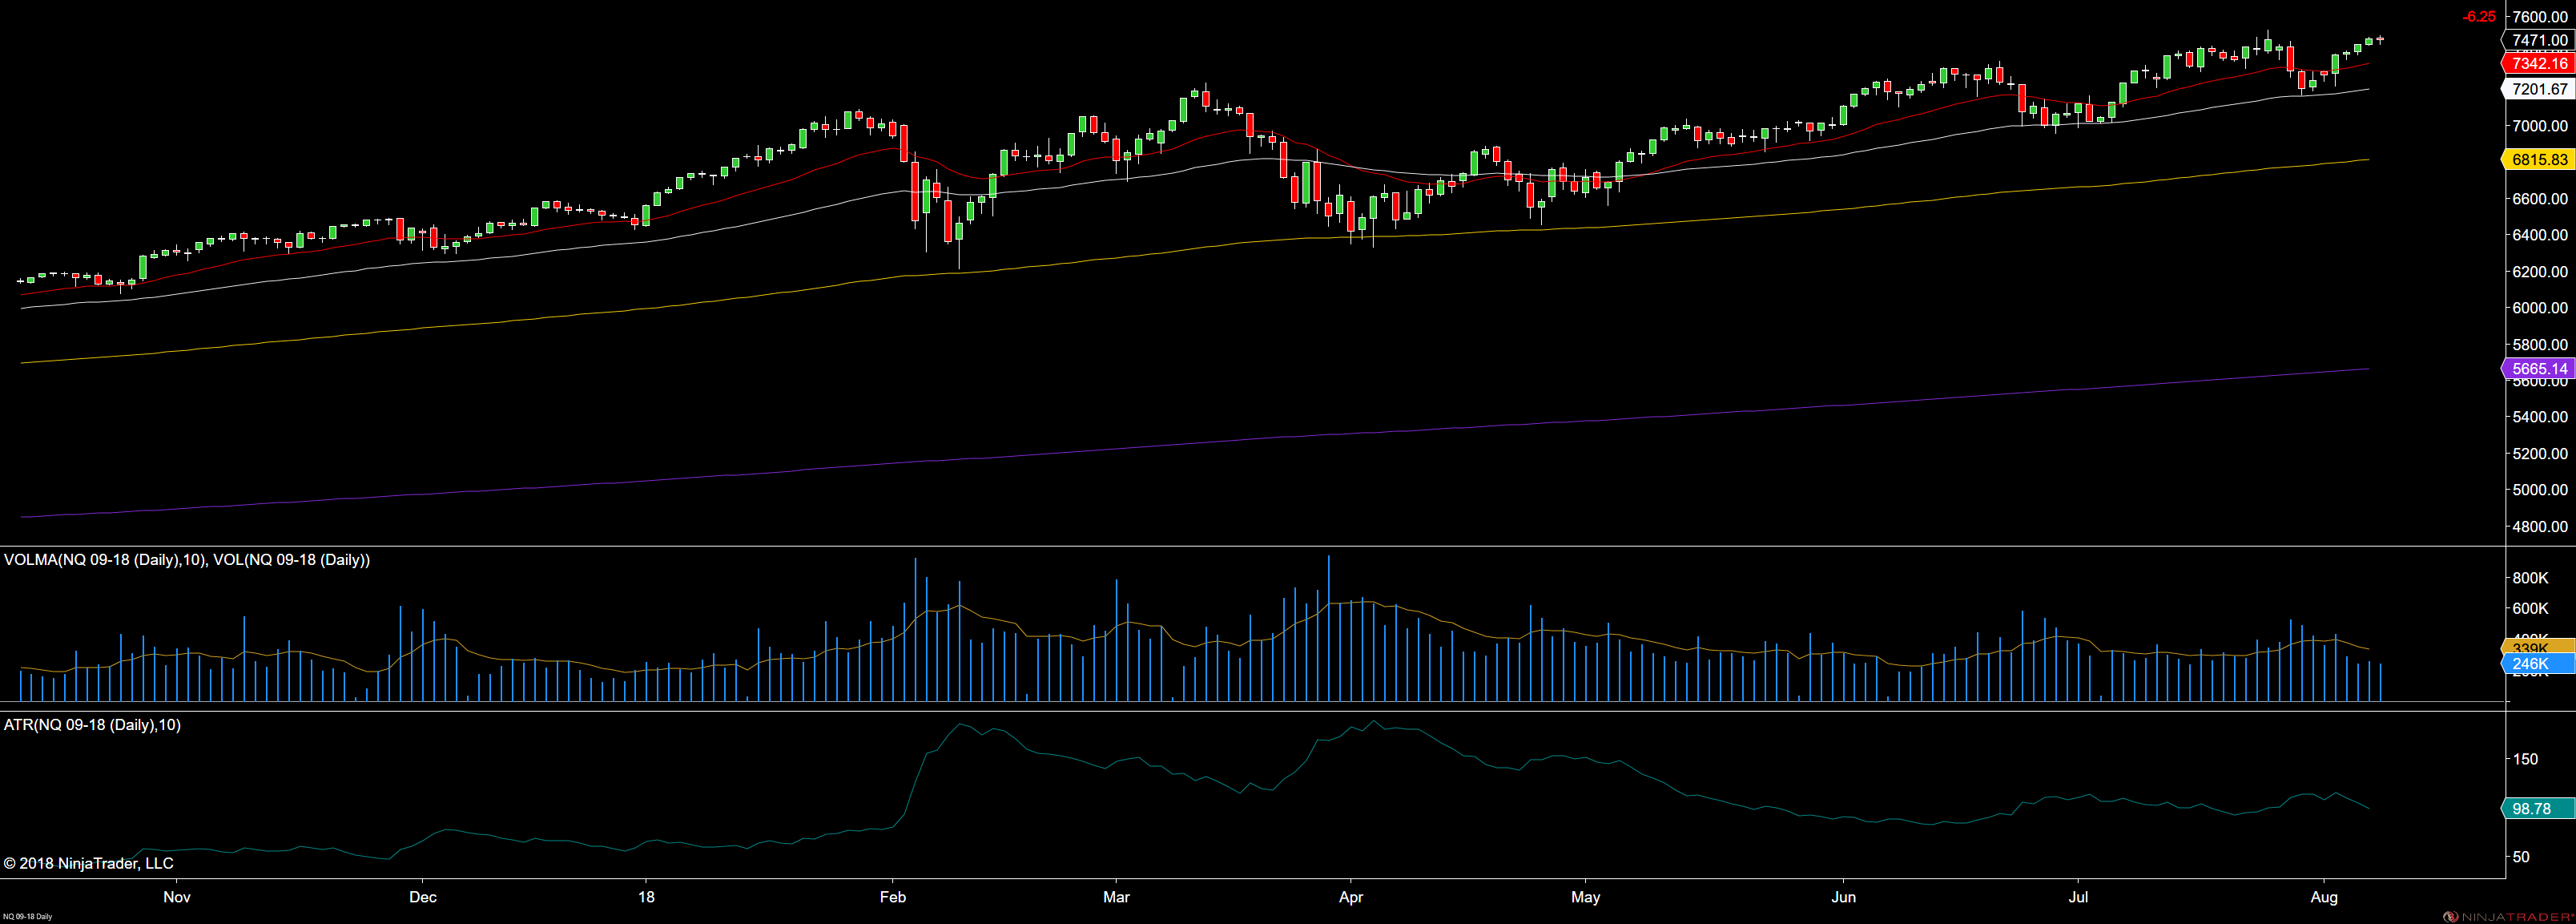Click the 7000.00 price axis label
2576x924 pixels.
point(2540,126)
